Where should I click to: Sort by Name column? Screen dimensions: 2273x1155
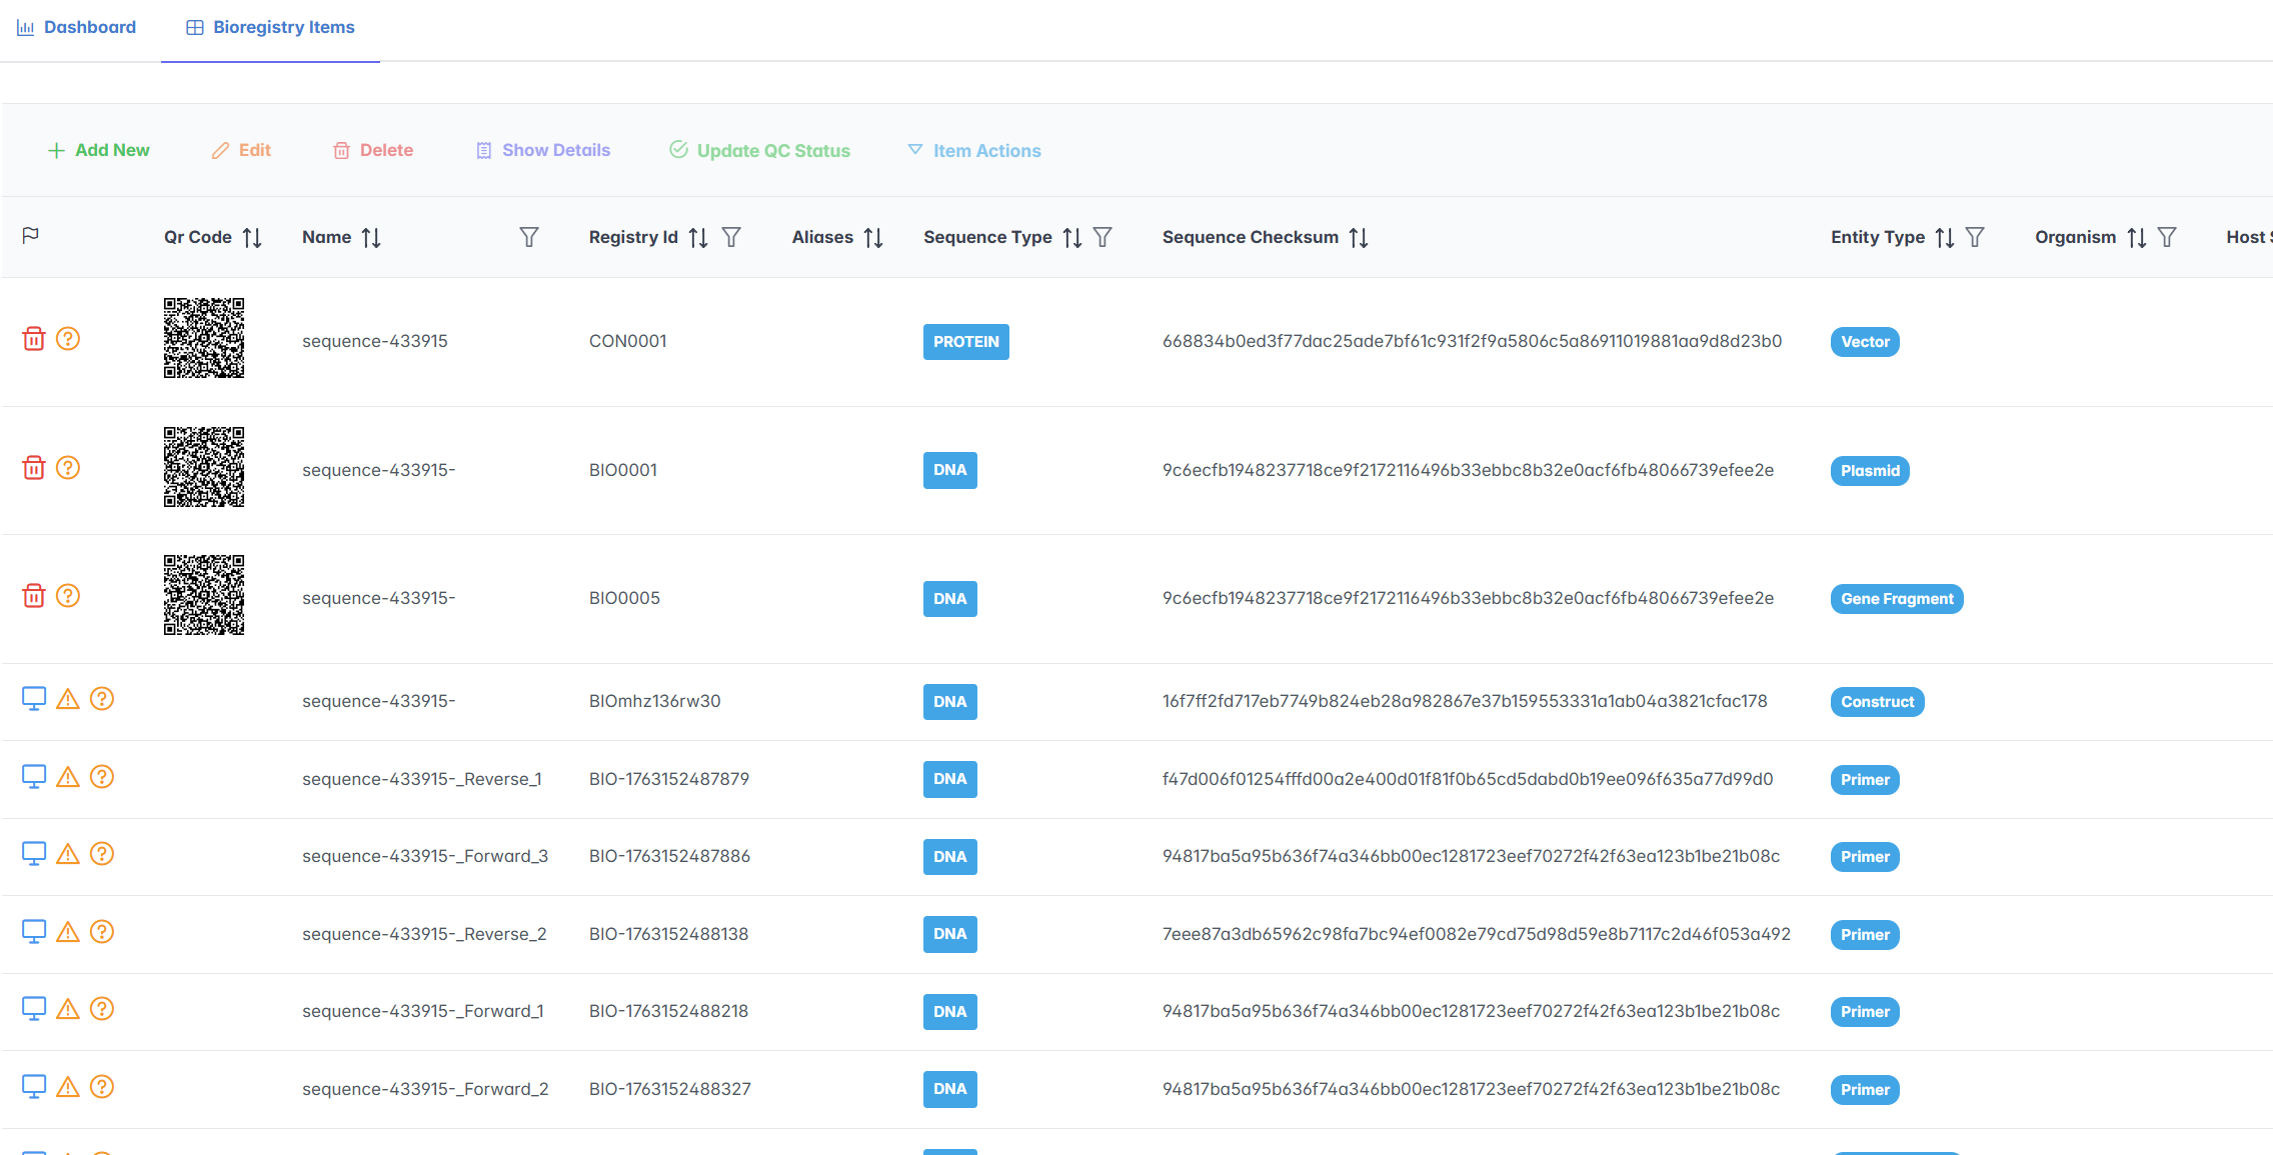pos(371,237)
